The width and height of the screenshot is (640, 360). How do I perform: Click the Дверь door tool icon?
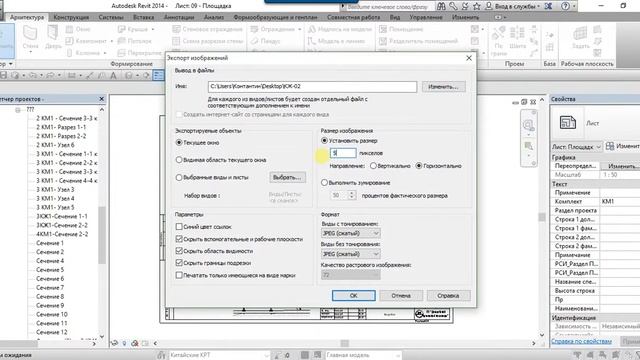tap(53, 33)
